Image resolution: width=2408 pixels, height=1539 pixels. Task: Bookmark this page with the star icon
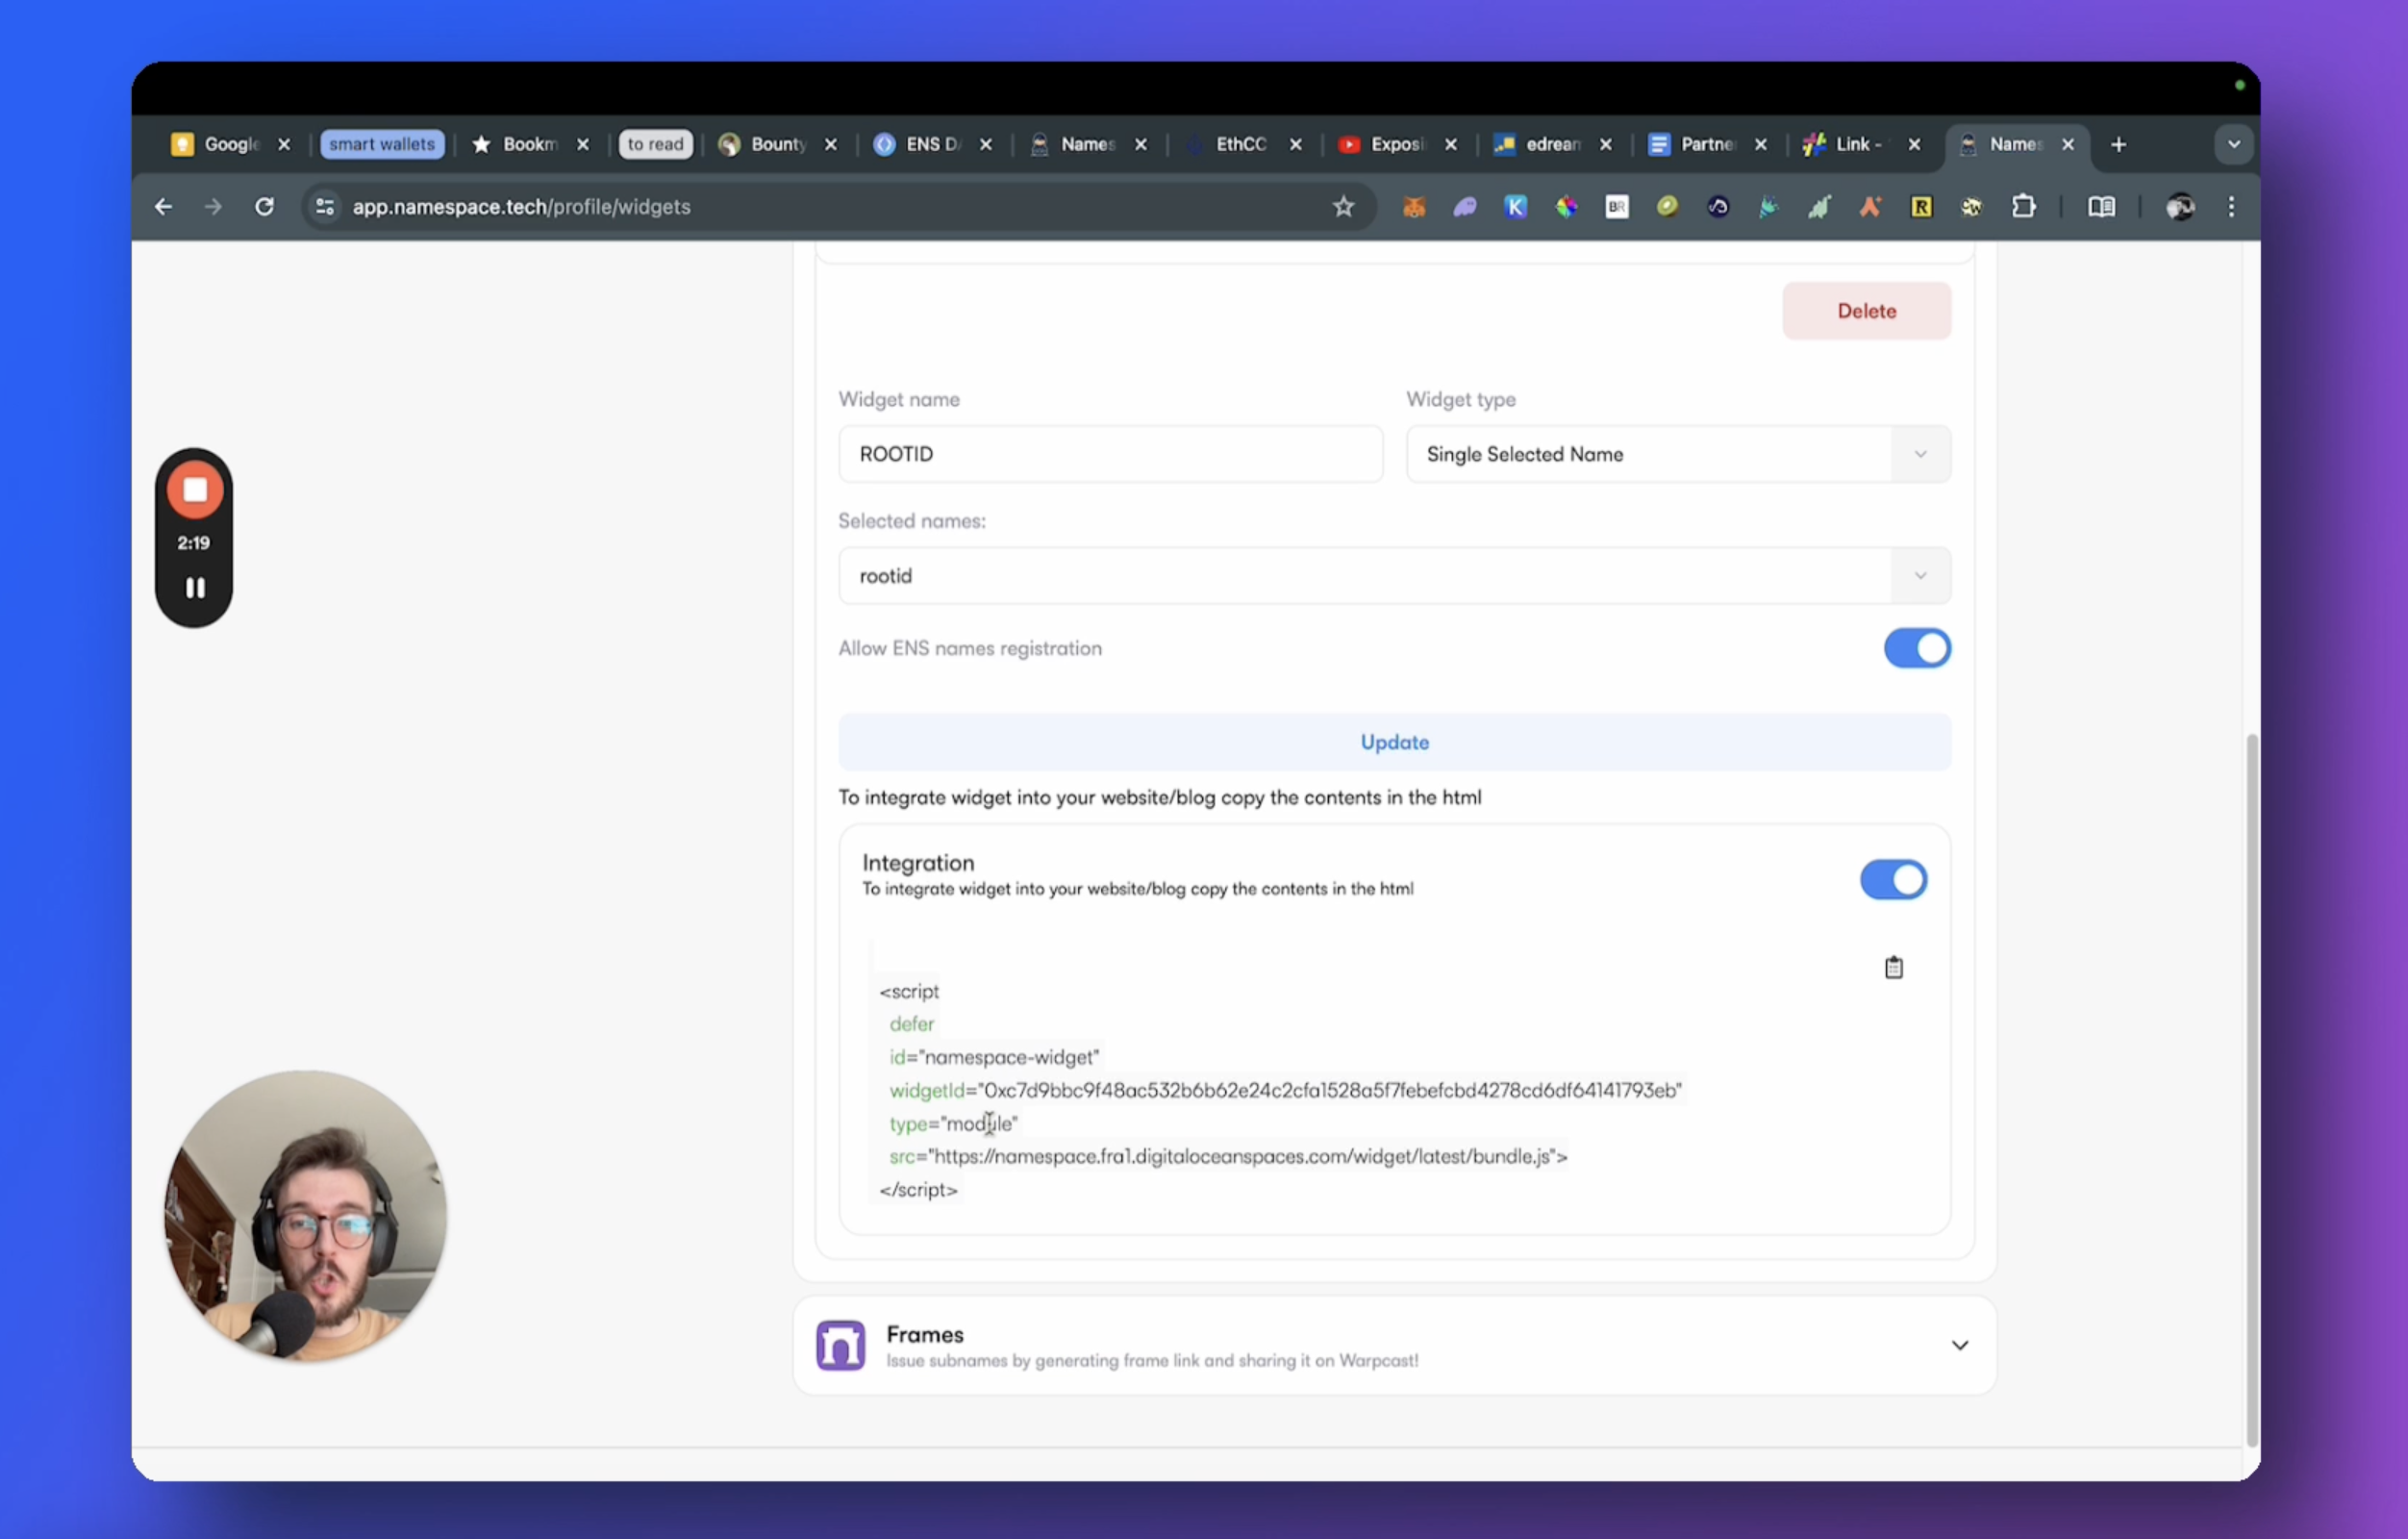(1343, 207)
